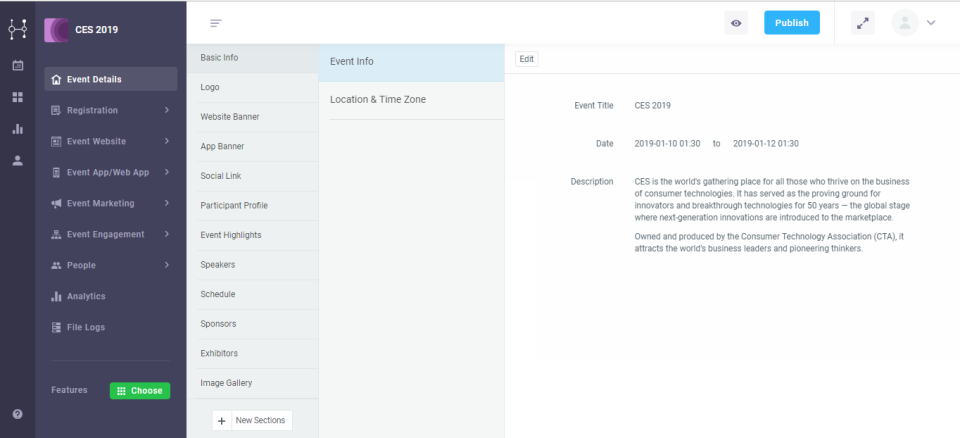
Task: Click the green Choose features button
Action: click(140, 391)
